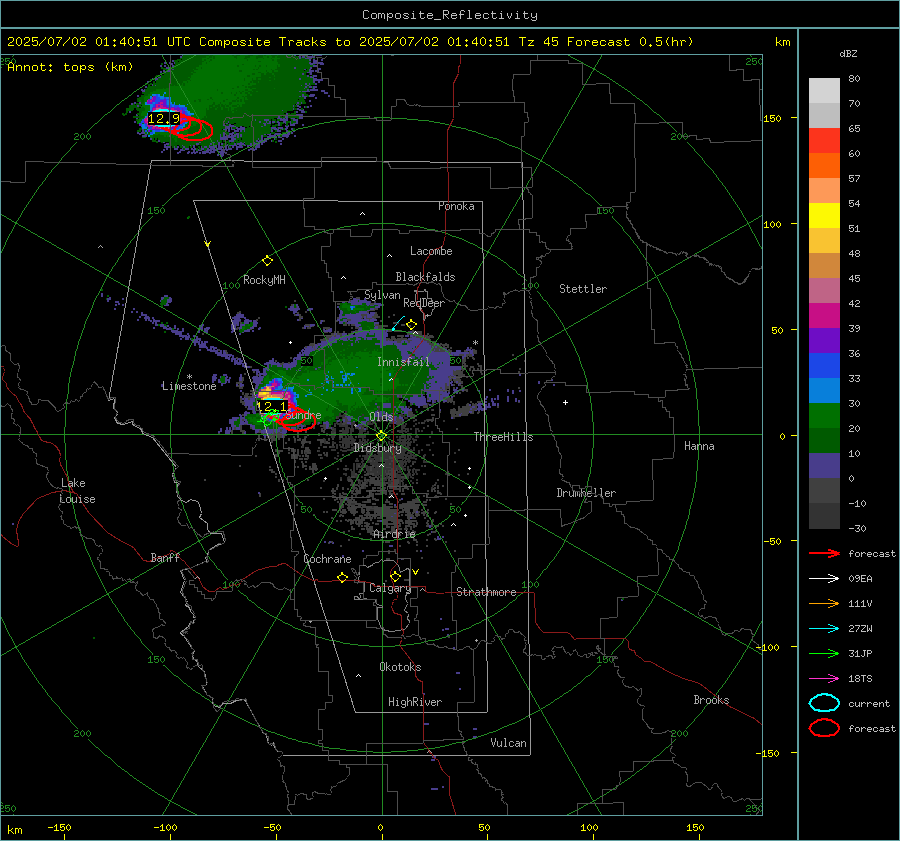This screenshot has width=900, height=841.
Task: Click the Ponoka town label
Action: tap(456, 206)
